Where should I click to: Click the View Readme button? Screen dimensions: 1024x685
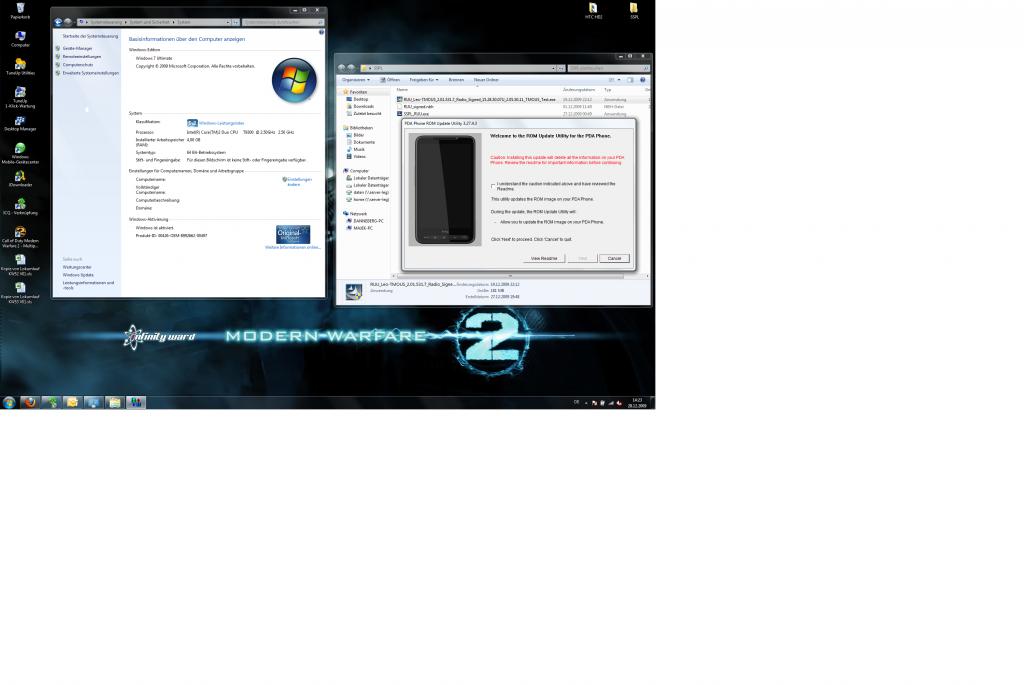tap(544, 259)
